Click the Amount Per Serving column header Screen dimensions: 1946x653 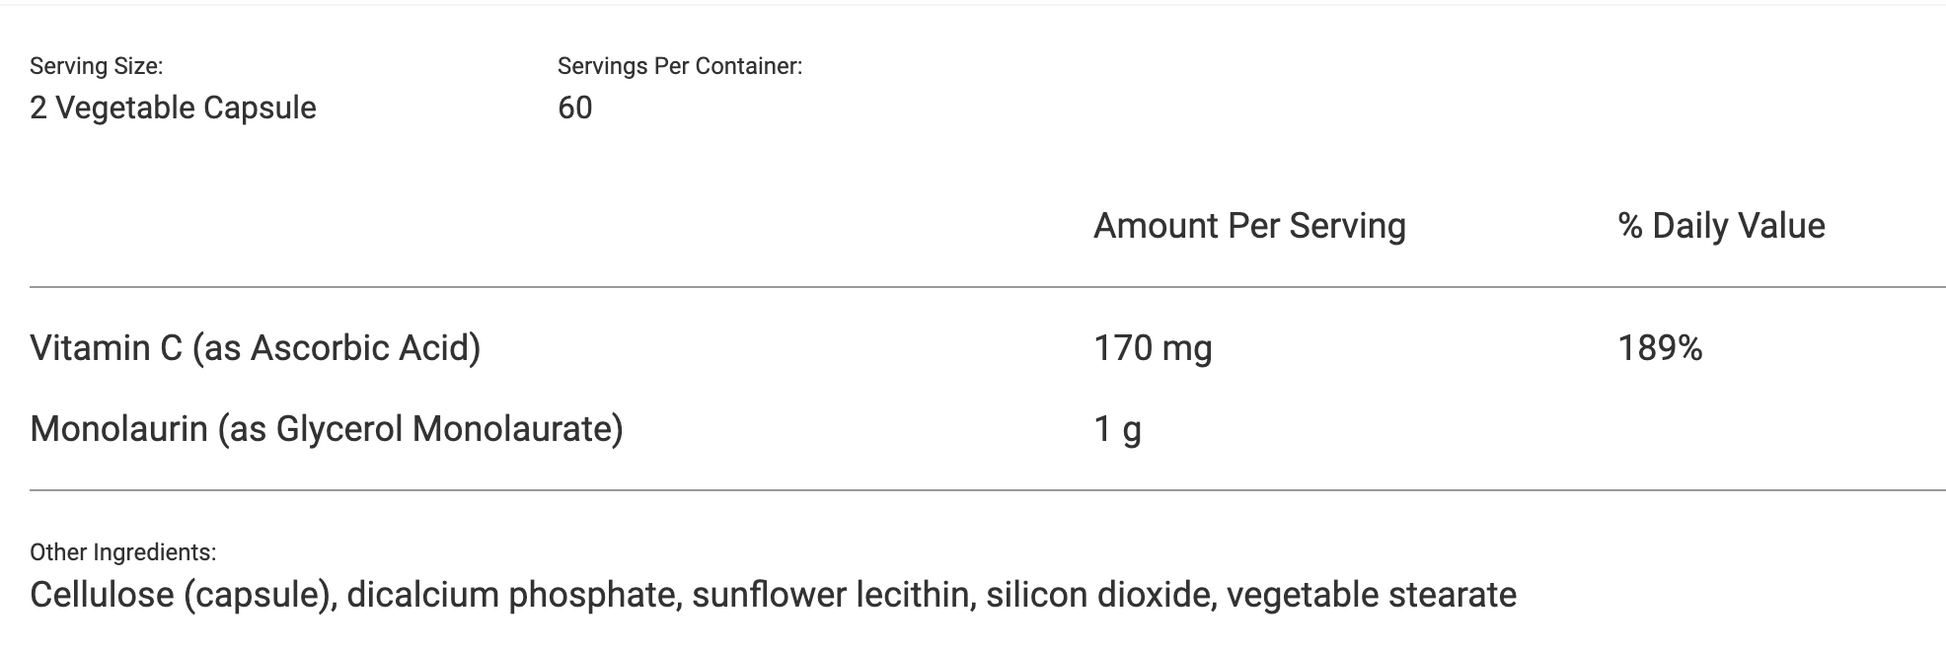[x=1250, y=226]
